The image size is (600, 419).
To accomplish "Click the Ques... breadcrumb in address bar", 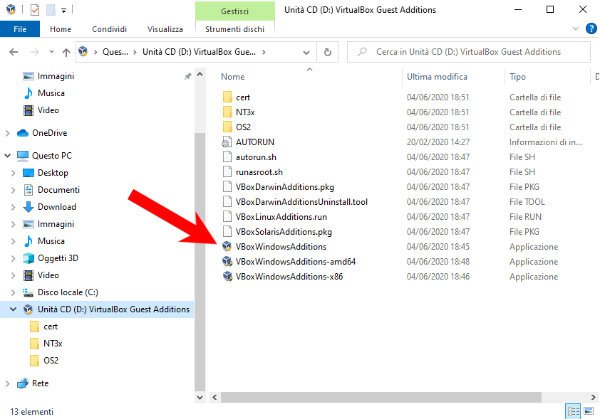I will pyautogui.click(x=115, y=52).
